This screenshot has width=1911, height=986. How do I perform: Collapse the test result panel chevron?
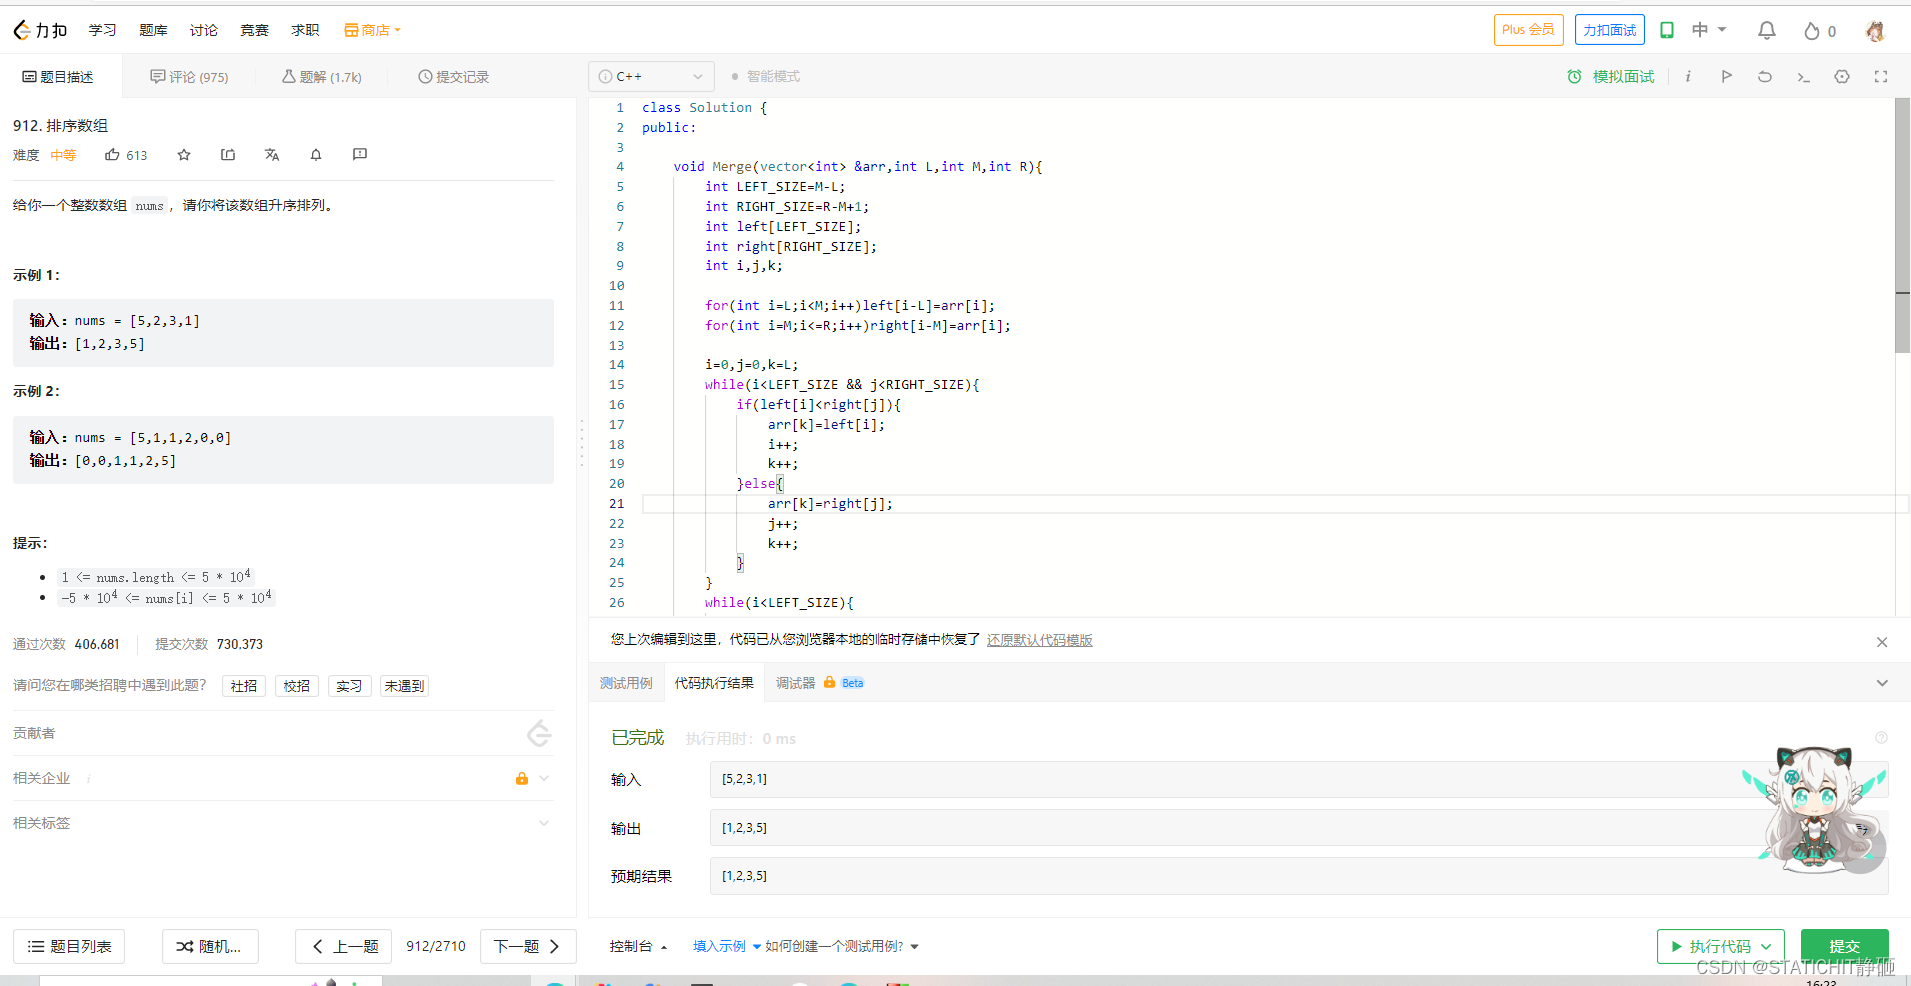1882,683
